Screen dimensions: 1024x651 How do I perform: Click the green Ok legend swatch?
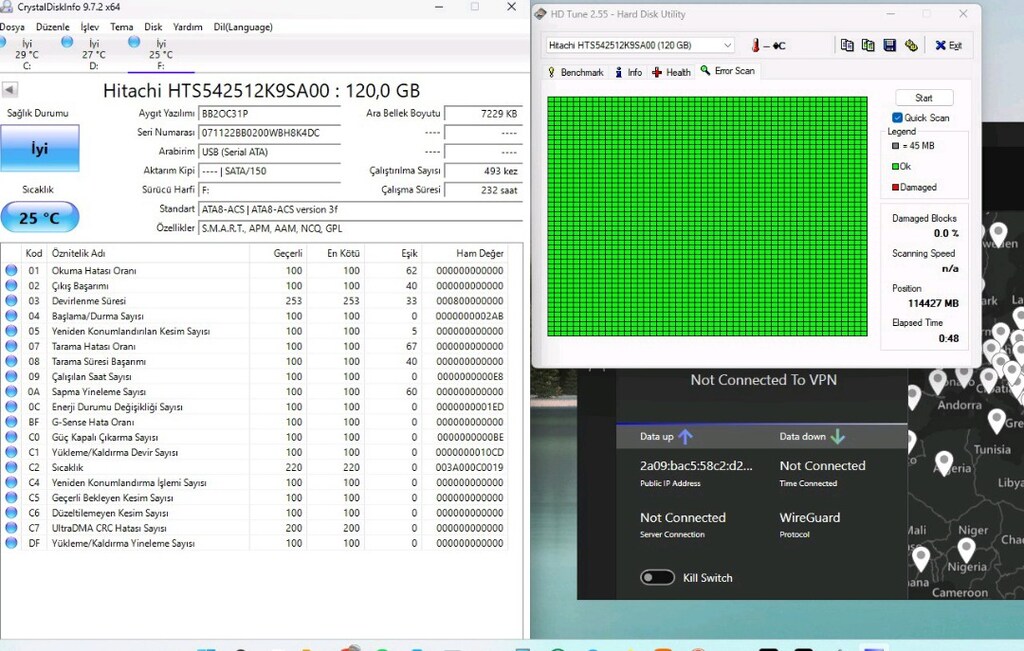click(895, 167)
